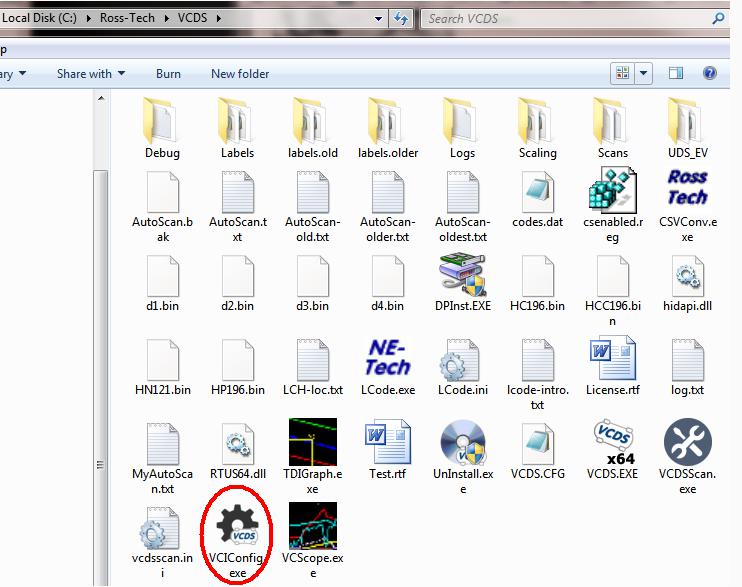Select AutoScan.bak file
Screen dimensions: 742x587
(x=162, y=206)
